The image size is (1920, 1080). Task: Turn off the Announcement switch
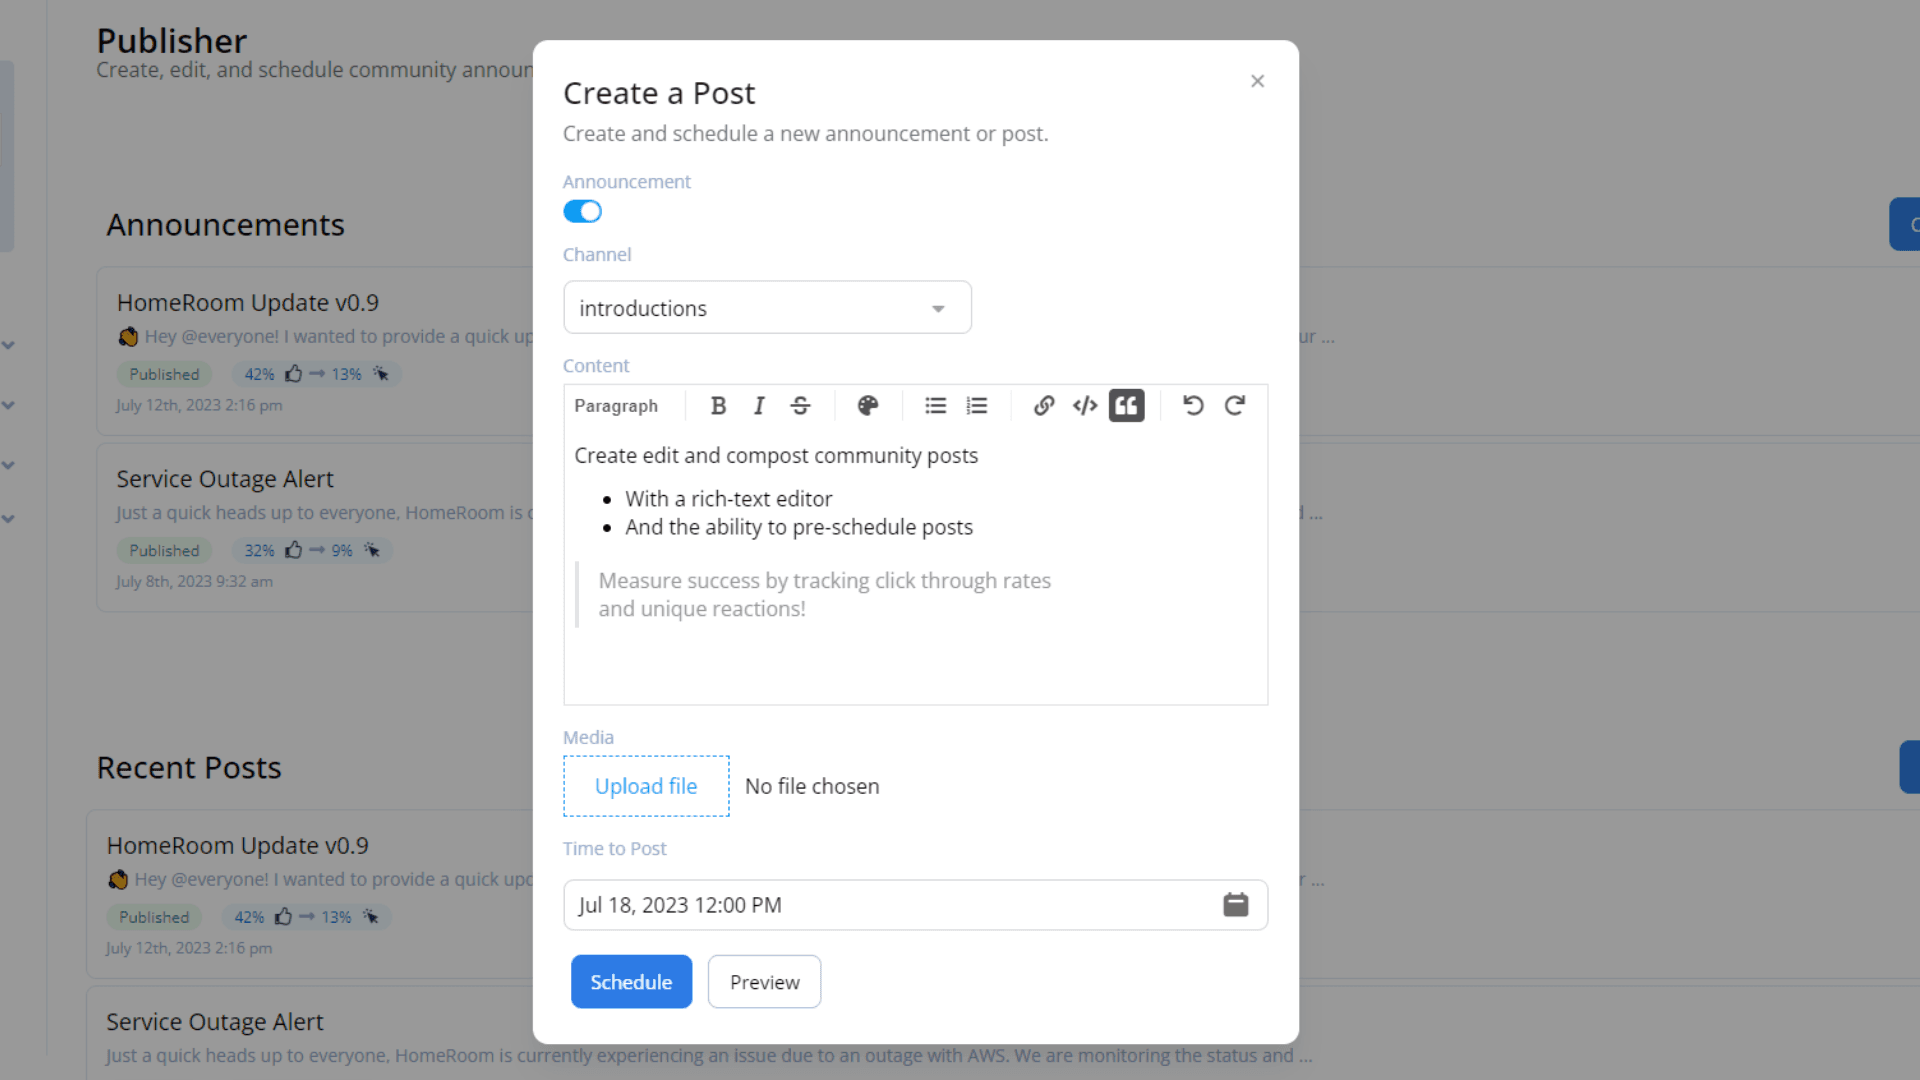pyautogui.click(x=582, y=211)
